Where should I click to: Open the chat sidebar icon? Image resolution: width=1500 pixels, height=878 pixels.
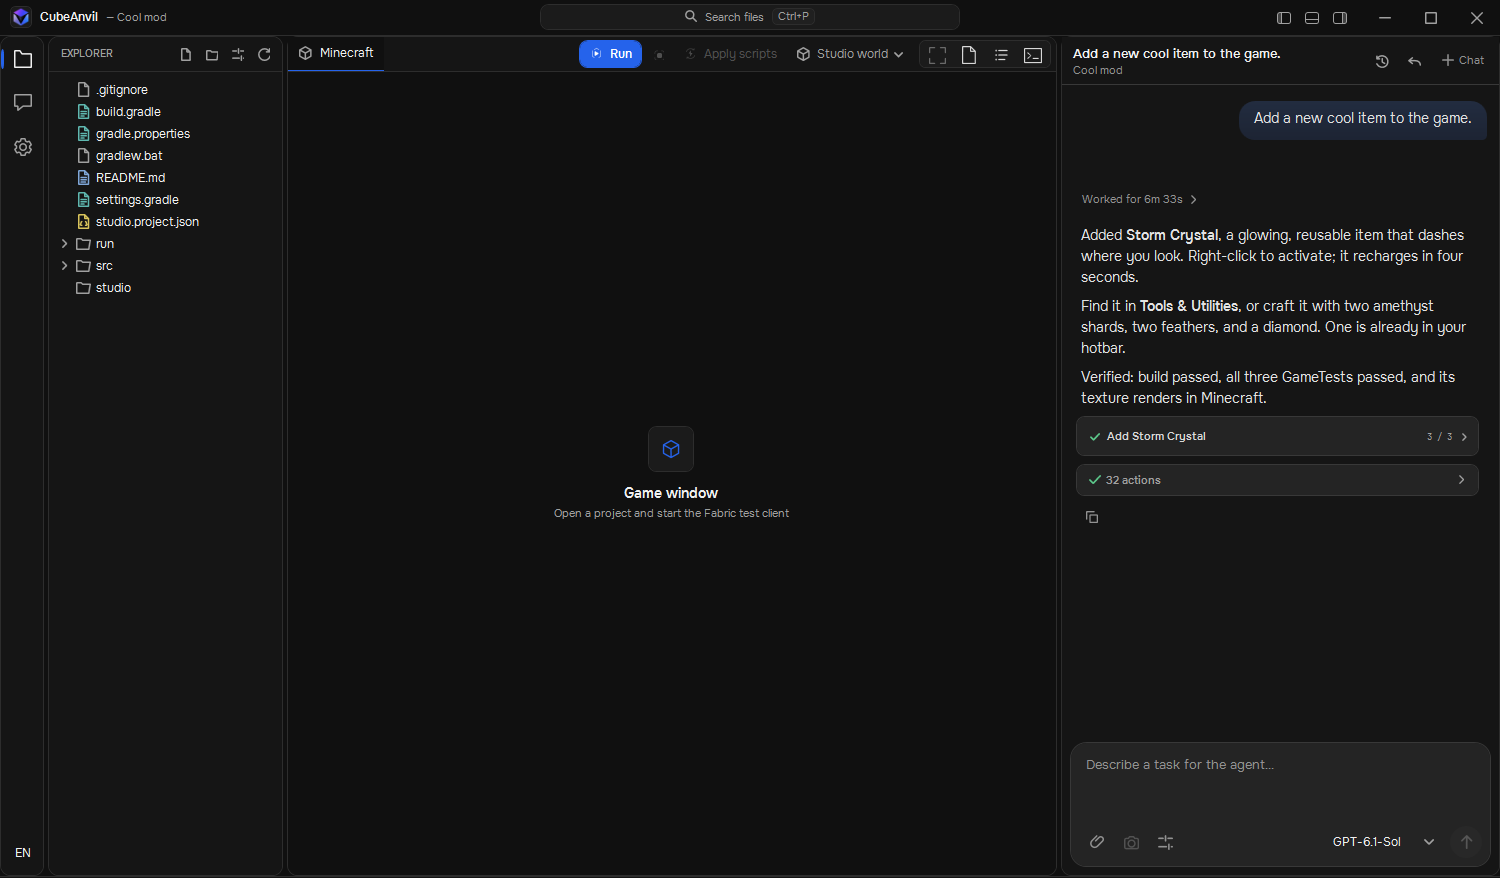click(x=23, y=103)
